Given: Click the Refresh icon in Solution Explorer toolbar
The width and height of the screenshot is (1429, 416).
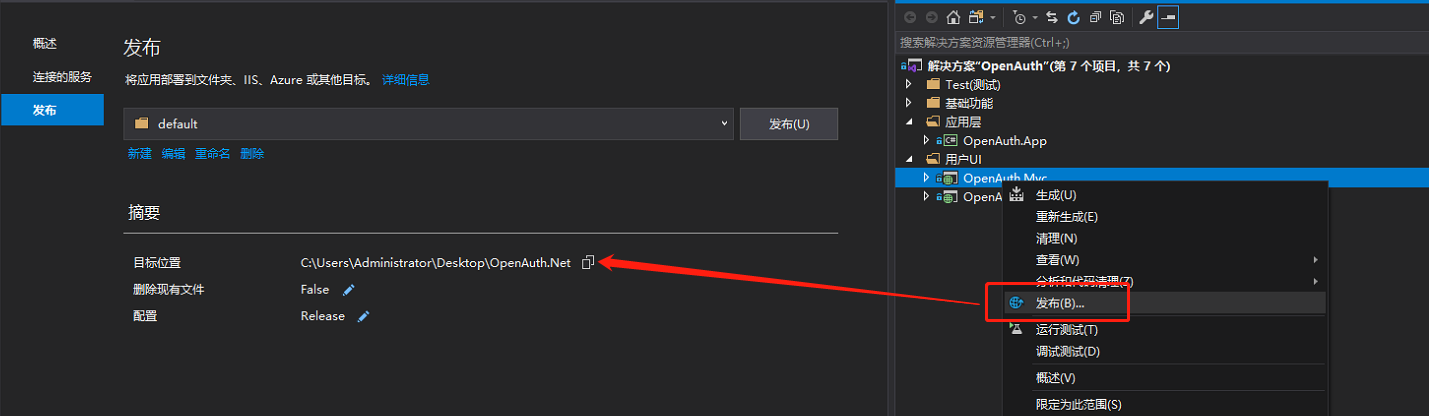Looking at the screenshot, I should point(1074,17).
